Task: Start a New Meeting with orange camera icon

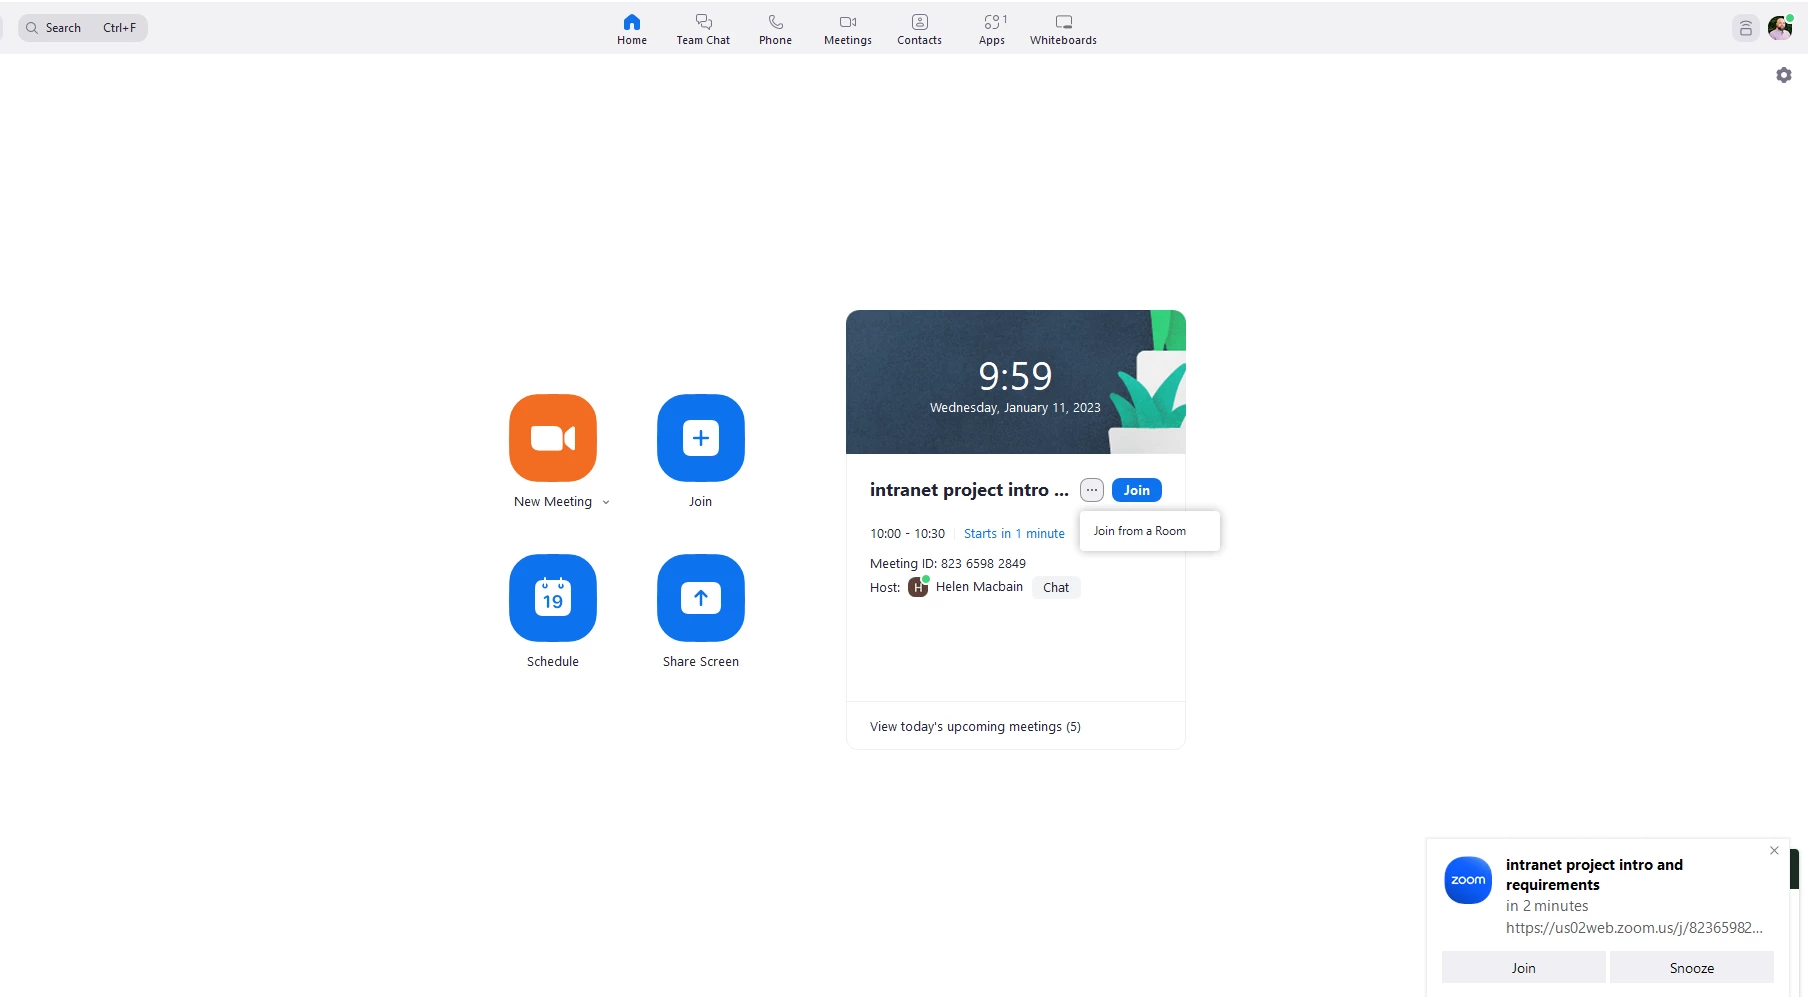Action: tap(553, 438)
